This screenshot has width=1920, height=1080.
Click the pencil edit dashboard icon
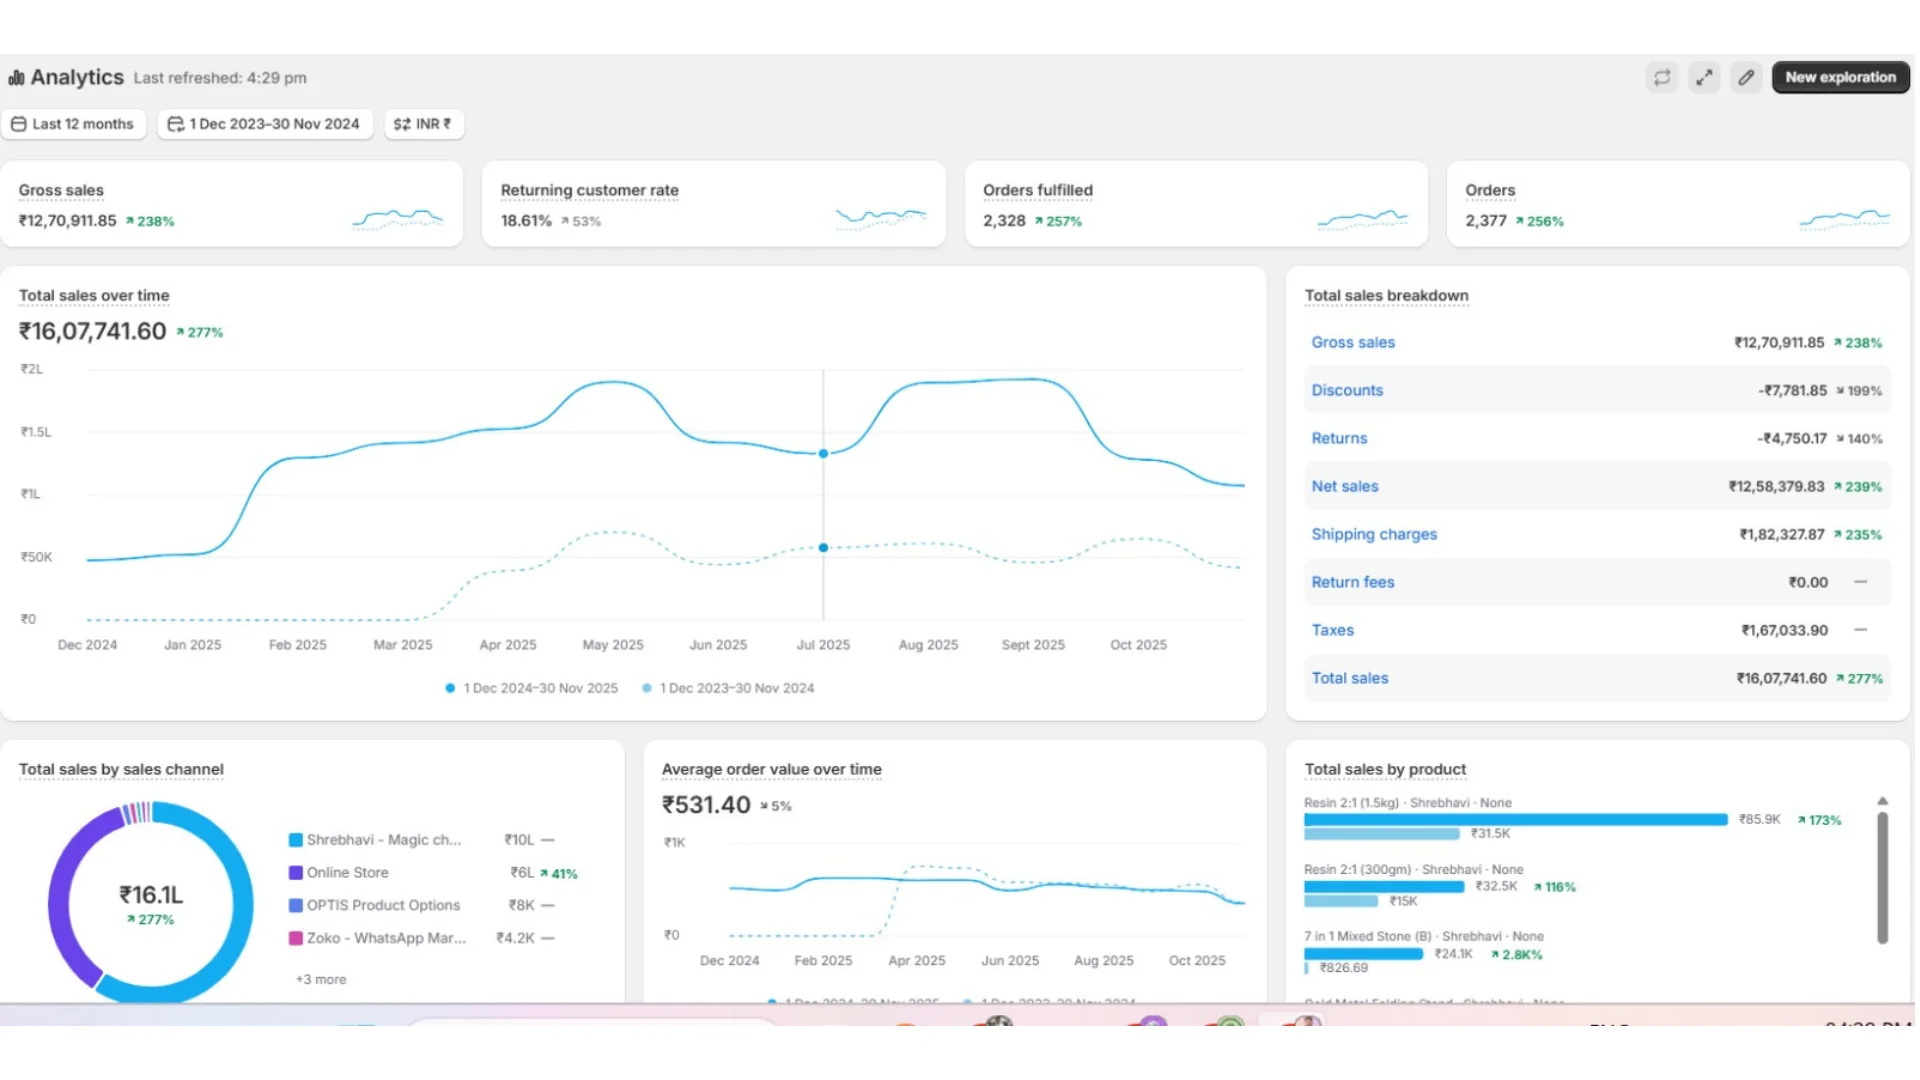(x=1746, y=78)
